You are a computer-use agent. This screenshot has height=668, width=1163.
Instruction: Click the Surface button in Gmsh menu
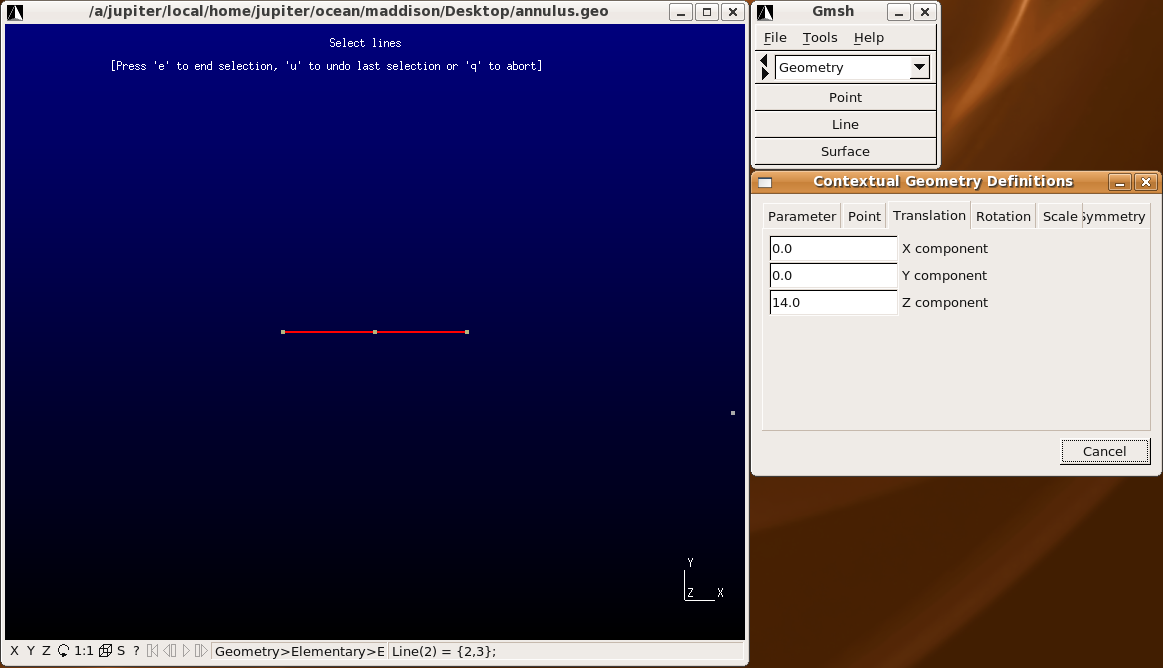click(845, 151)
